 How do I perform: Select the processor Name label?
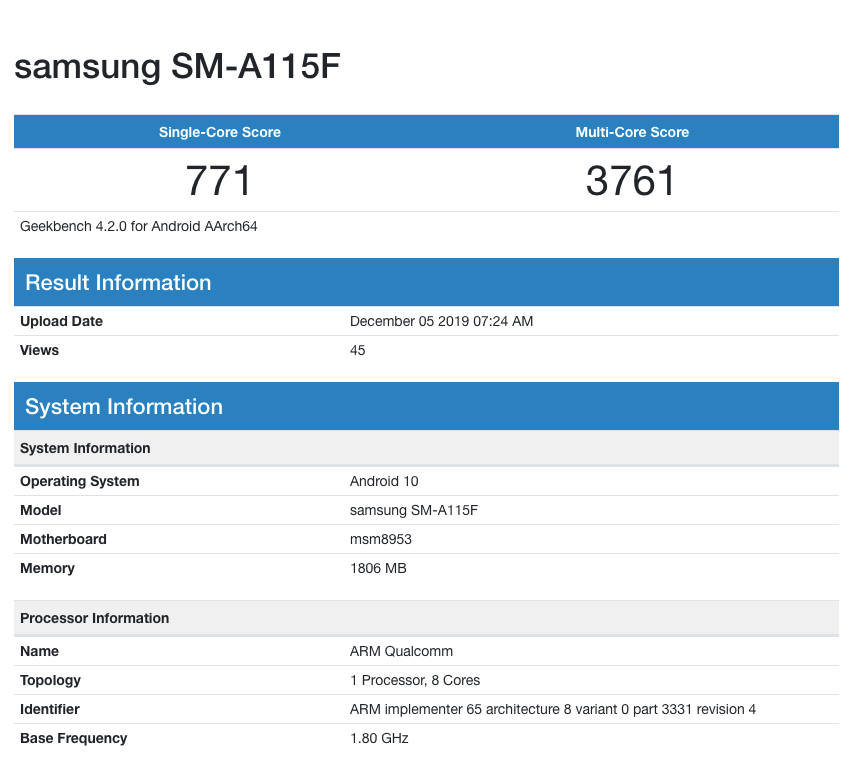click(x=39, y=651)
